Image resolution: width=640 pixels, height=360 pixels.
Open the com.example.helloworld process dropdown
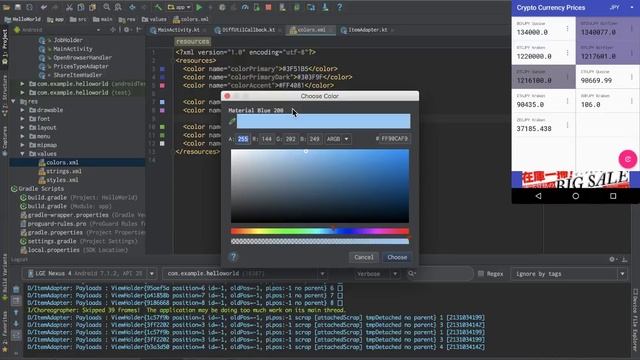245,273
